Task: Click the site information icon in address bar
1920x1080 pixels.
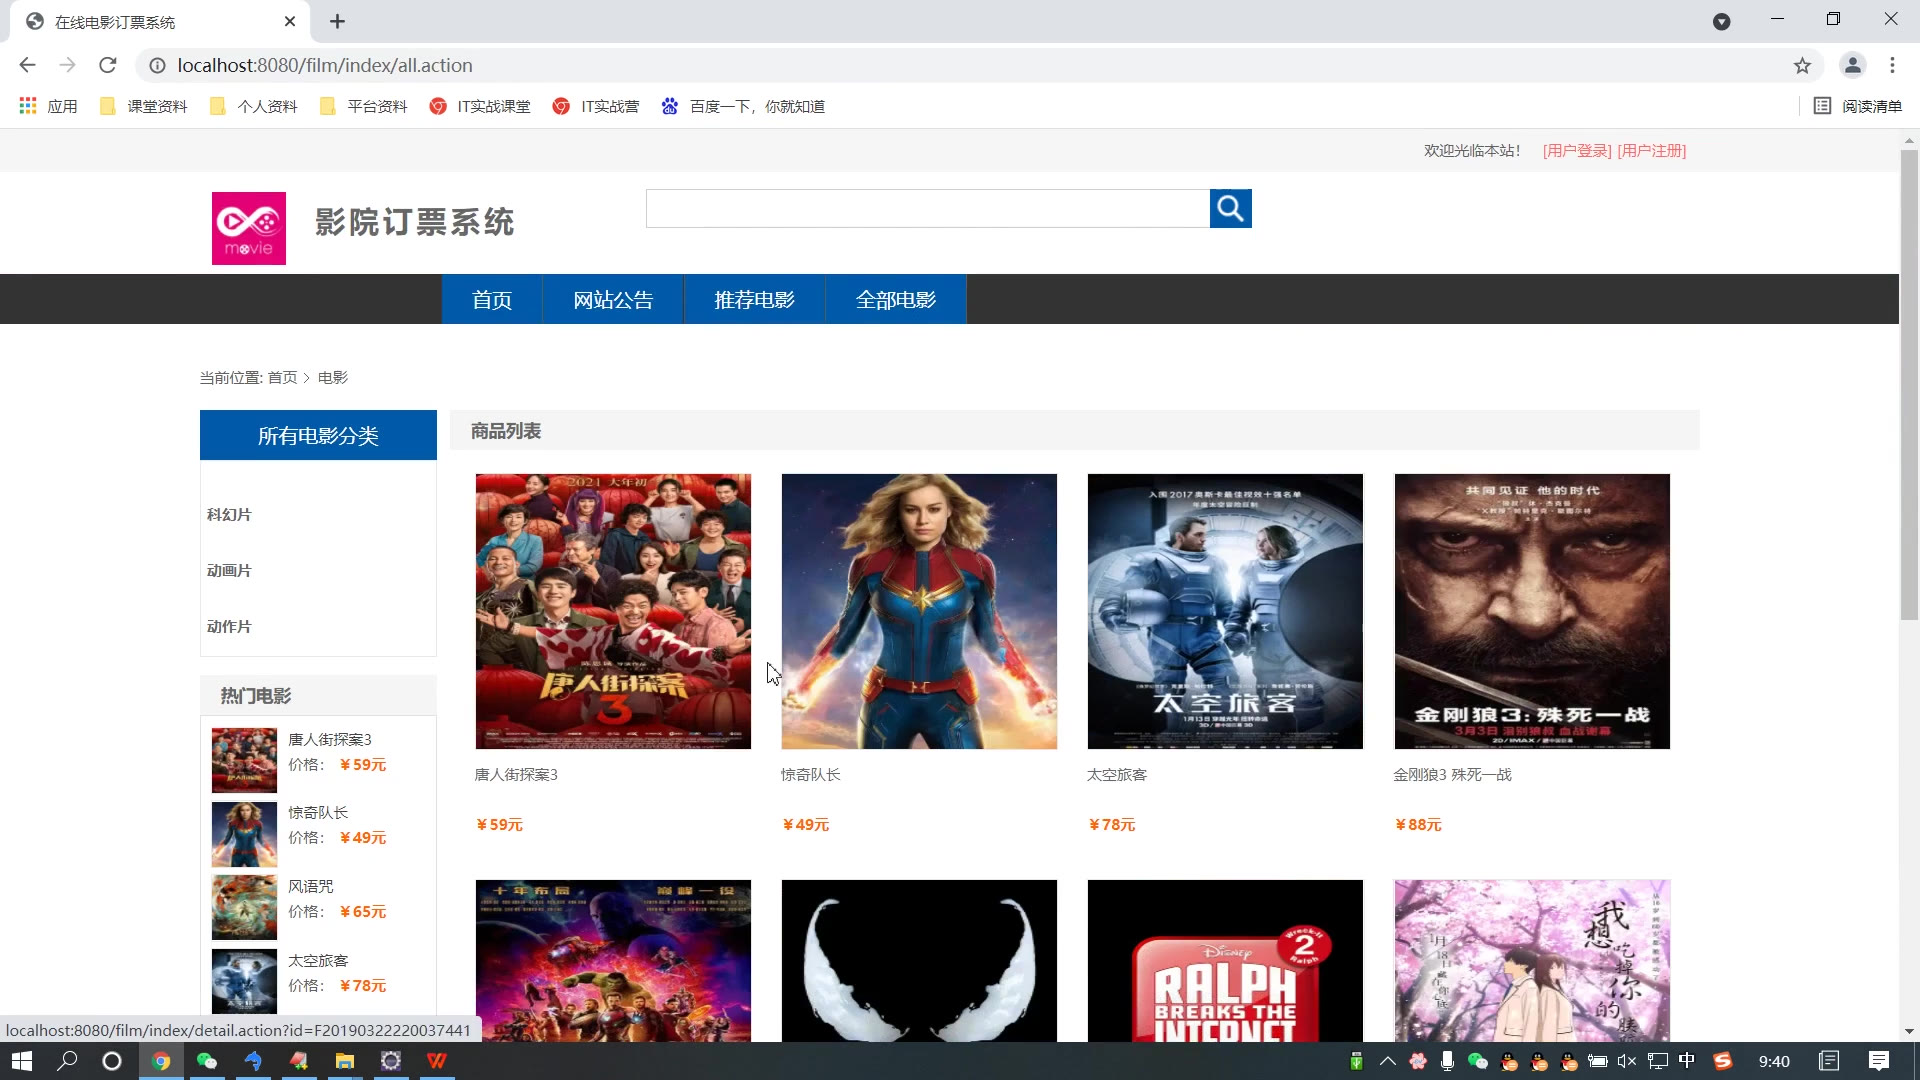Action: 157,65
